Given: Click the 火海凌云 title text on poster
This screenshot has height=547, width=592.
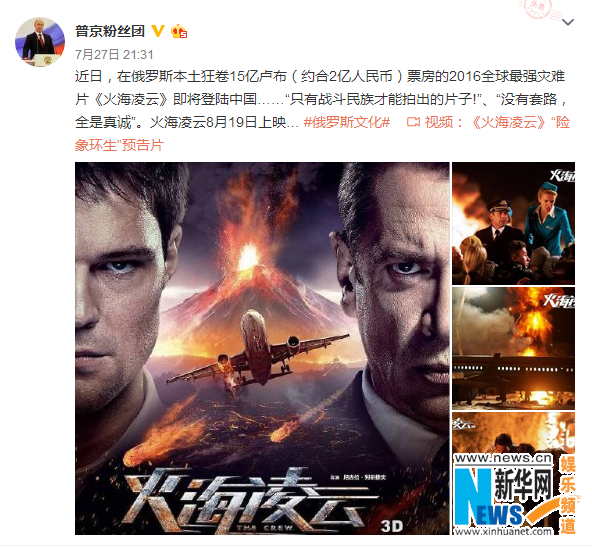Looking at the screenshot, I should 242,498.
